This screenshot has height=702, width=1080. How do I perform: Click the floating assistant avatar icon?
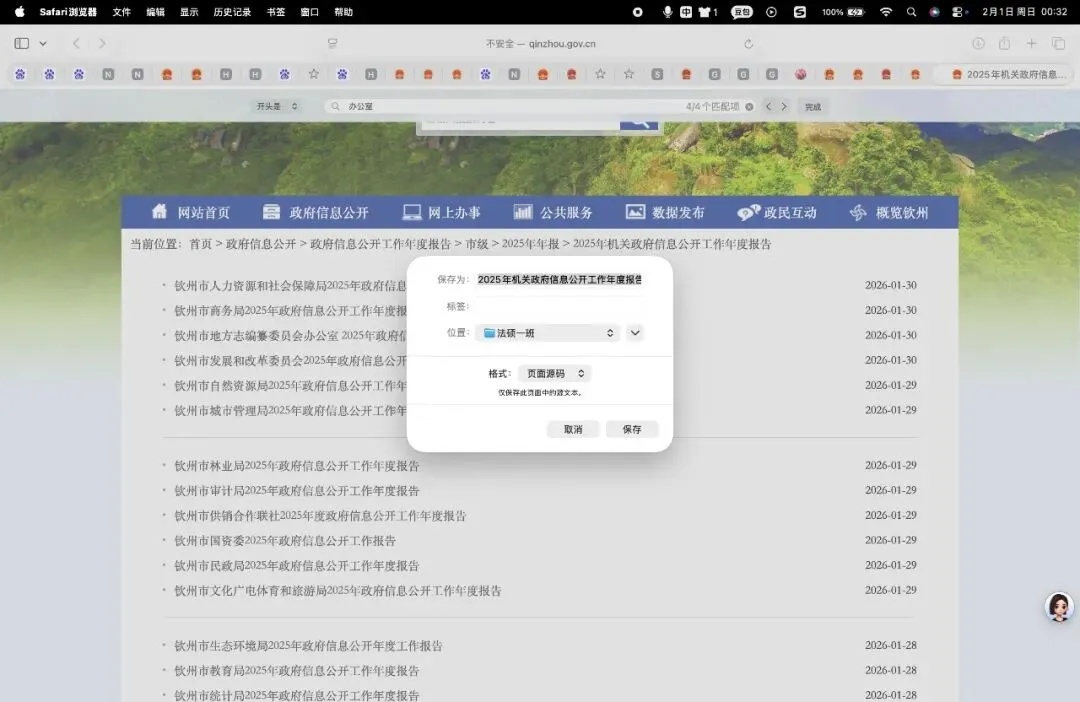tap(1059, 607)
